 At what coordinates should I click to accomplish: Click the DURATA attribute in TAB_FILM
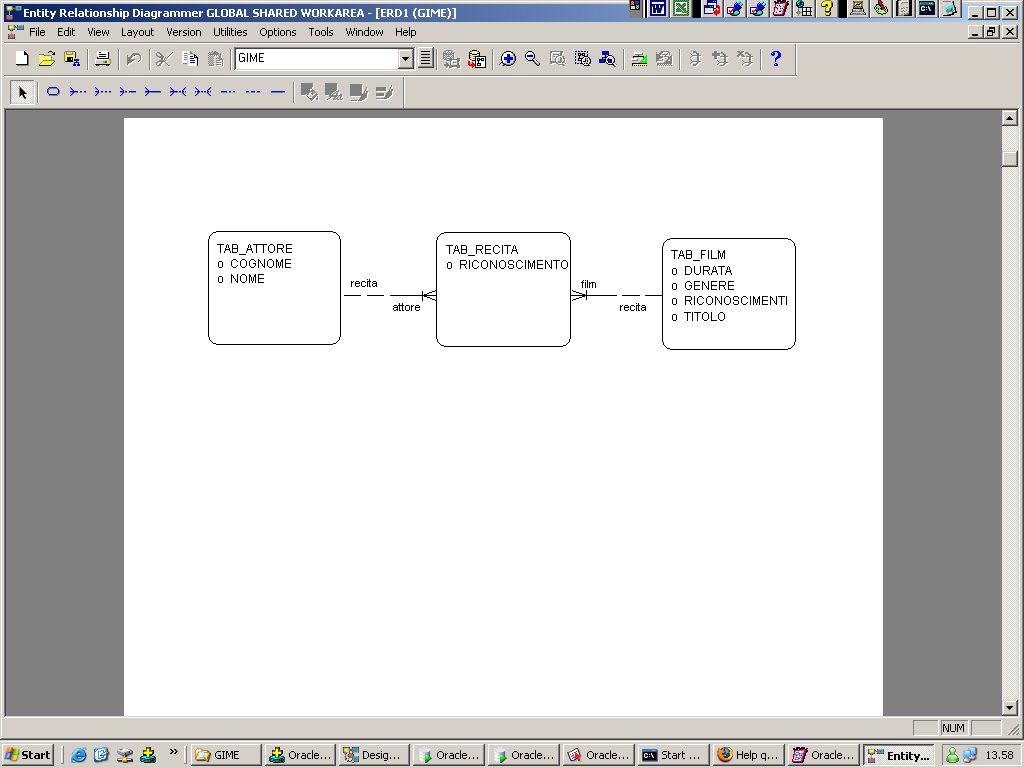tap(708, 271)
